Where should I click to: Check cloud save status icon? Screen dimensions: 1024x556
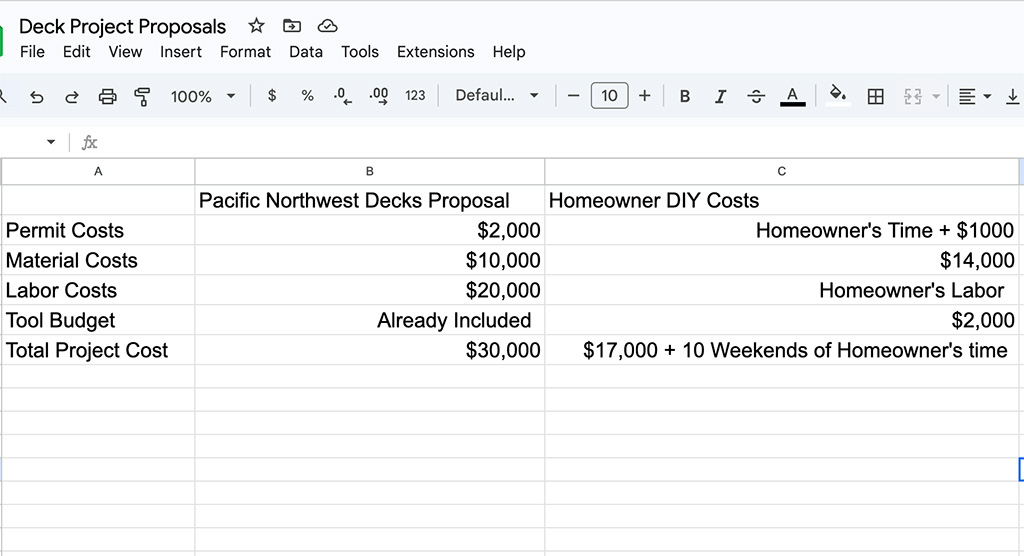(x=327, y=26)
